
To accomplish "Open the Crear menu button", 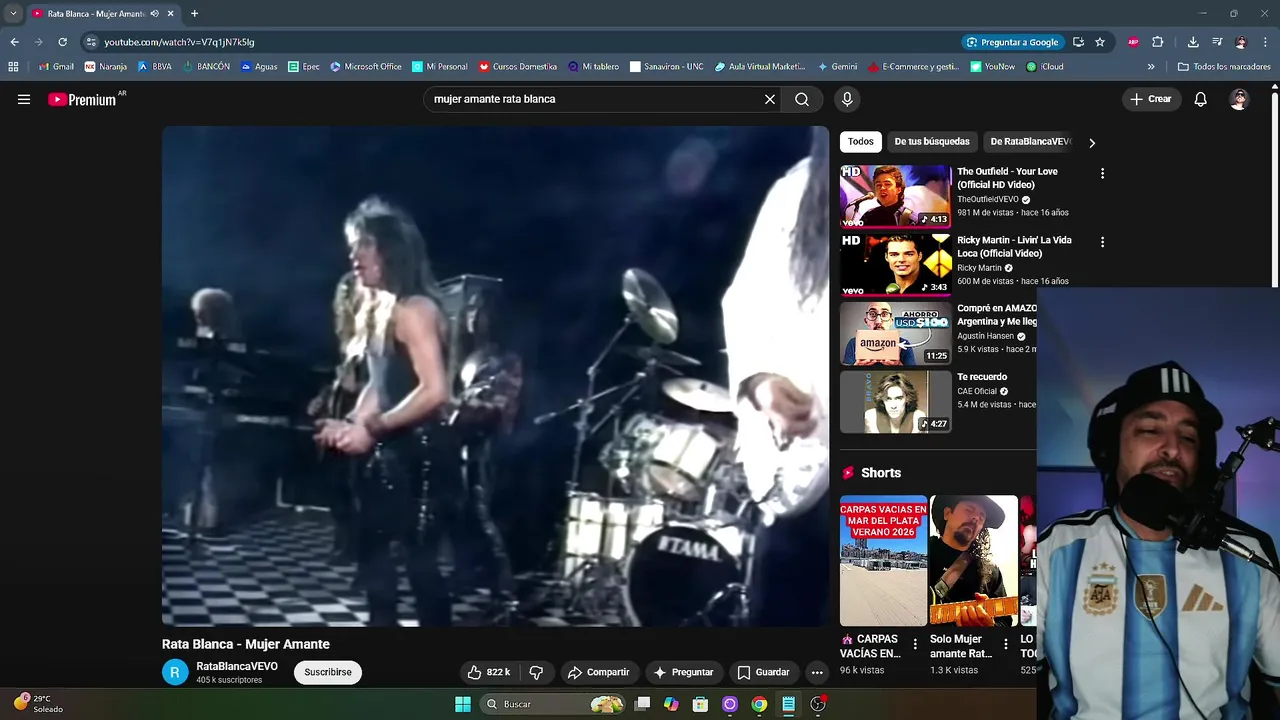I will tap(1151, 99).
